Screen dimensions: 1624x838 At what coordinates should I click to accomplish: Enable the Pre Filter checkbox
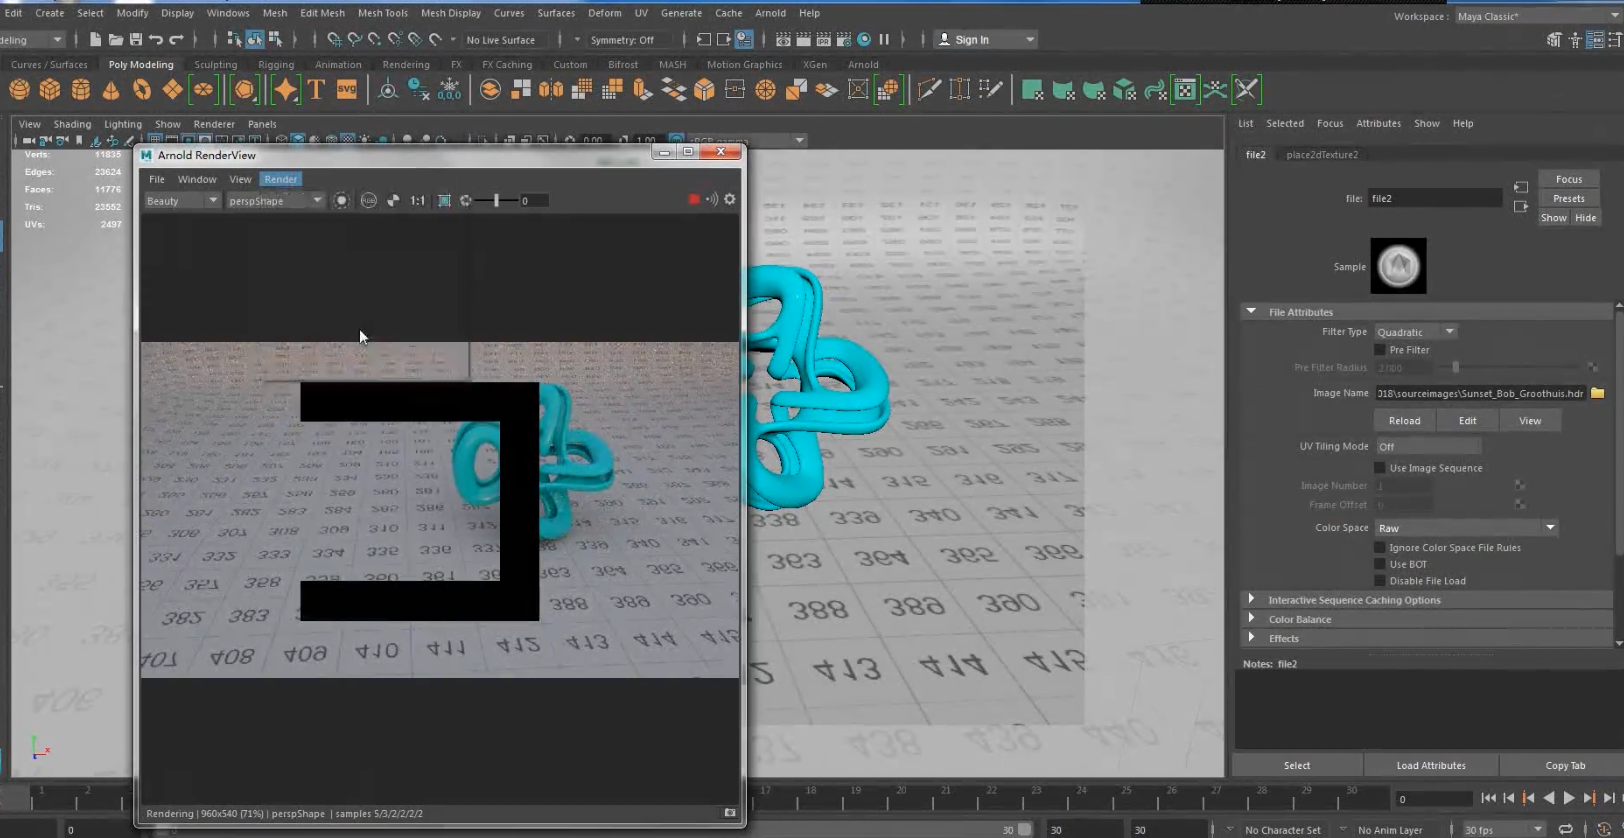tap(1380, 350)
